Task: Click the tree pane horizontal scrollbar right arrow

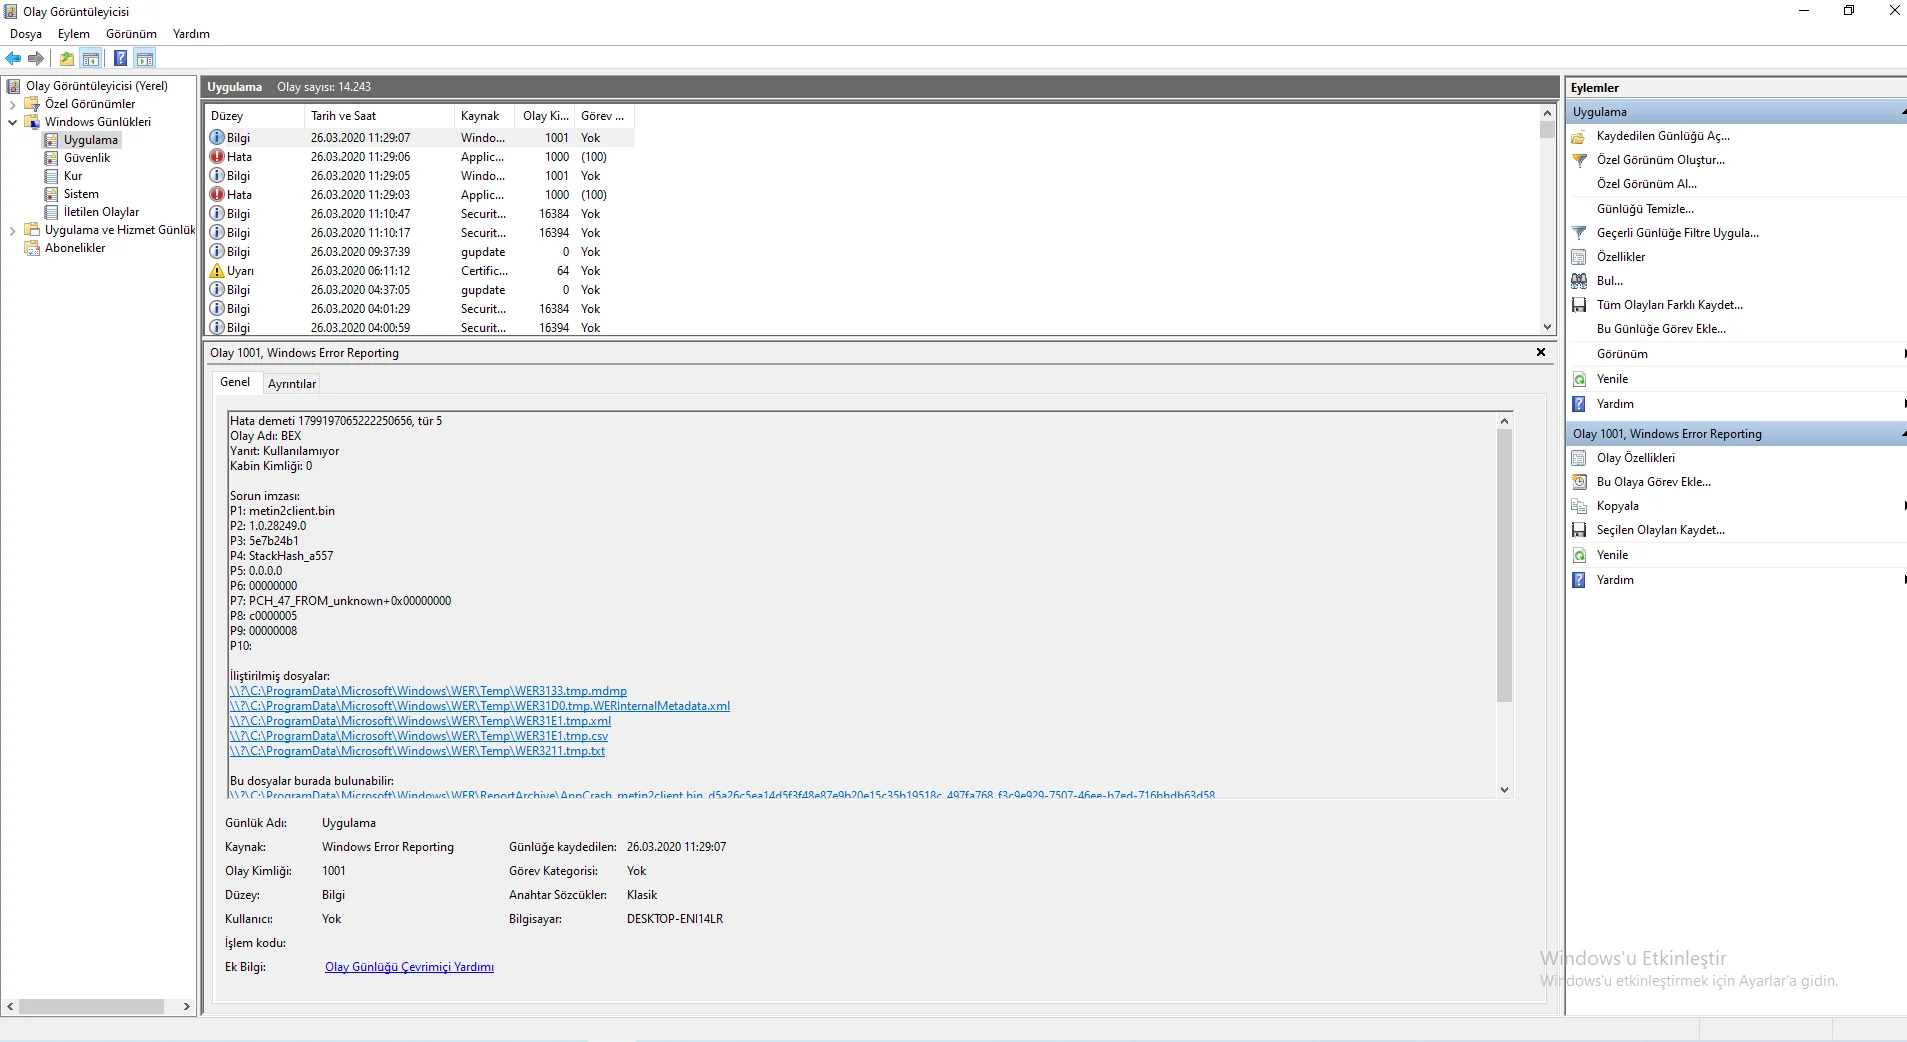Action: point(187,1007)
